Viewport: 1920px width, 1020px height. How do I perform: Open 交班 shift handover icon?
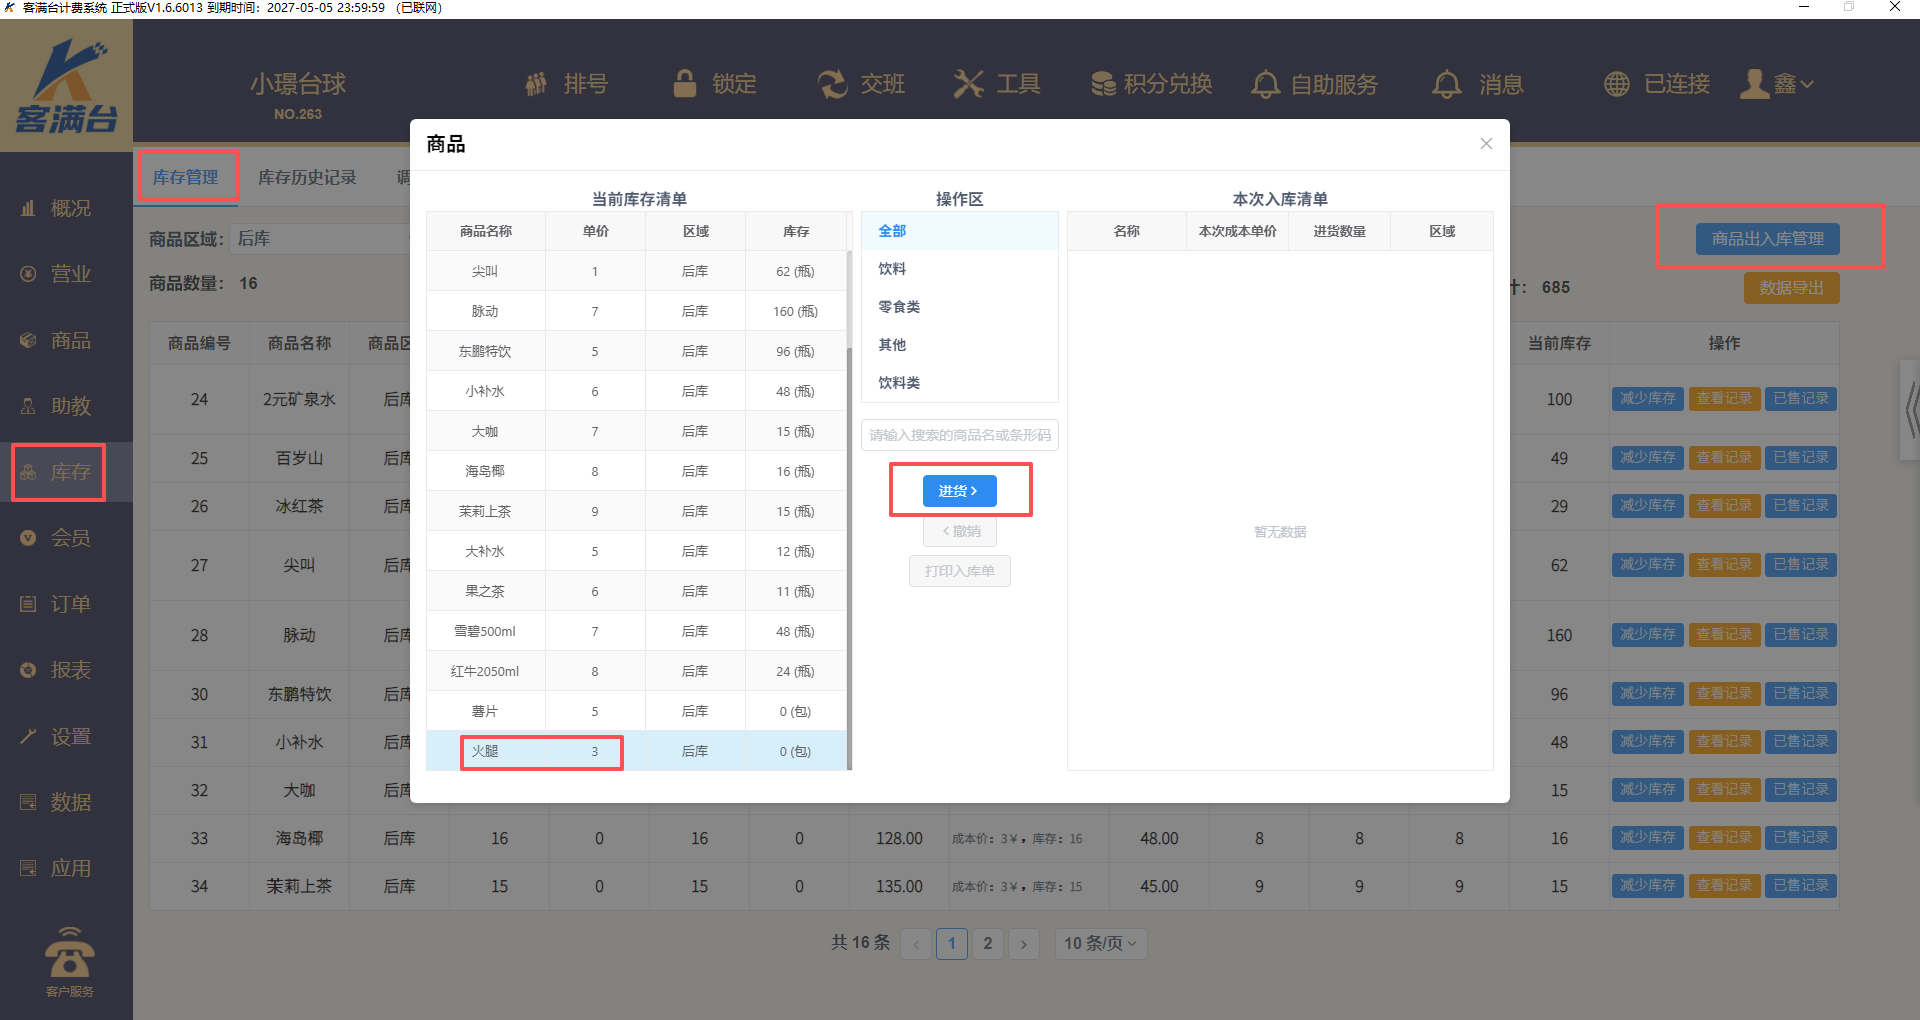[832, 84]
